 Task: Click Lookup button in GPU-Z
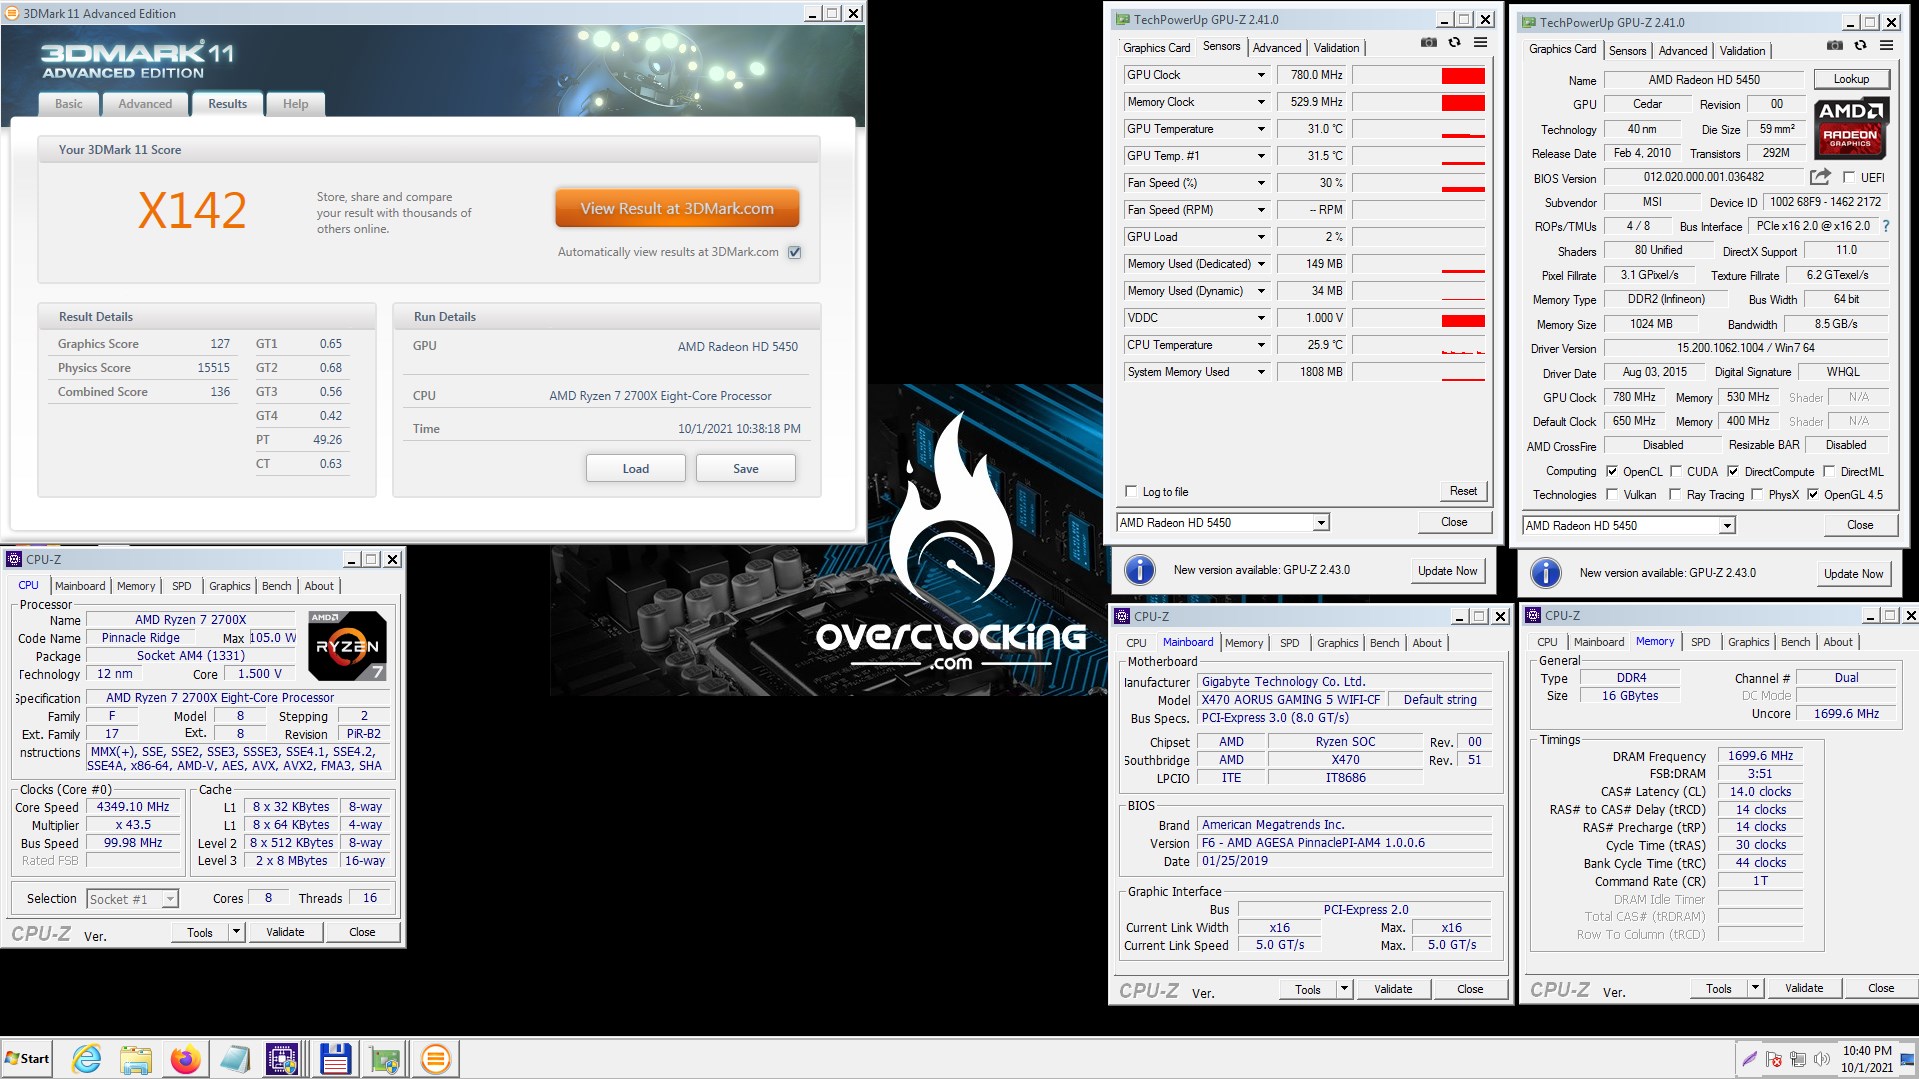(1851, 79)
